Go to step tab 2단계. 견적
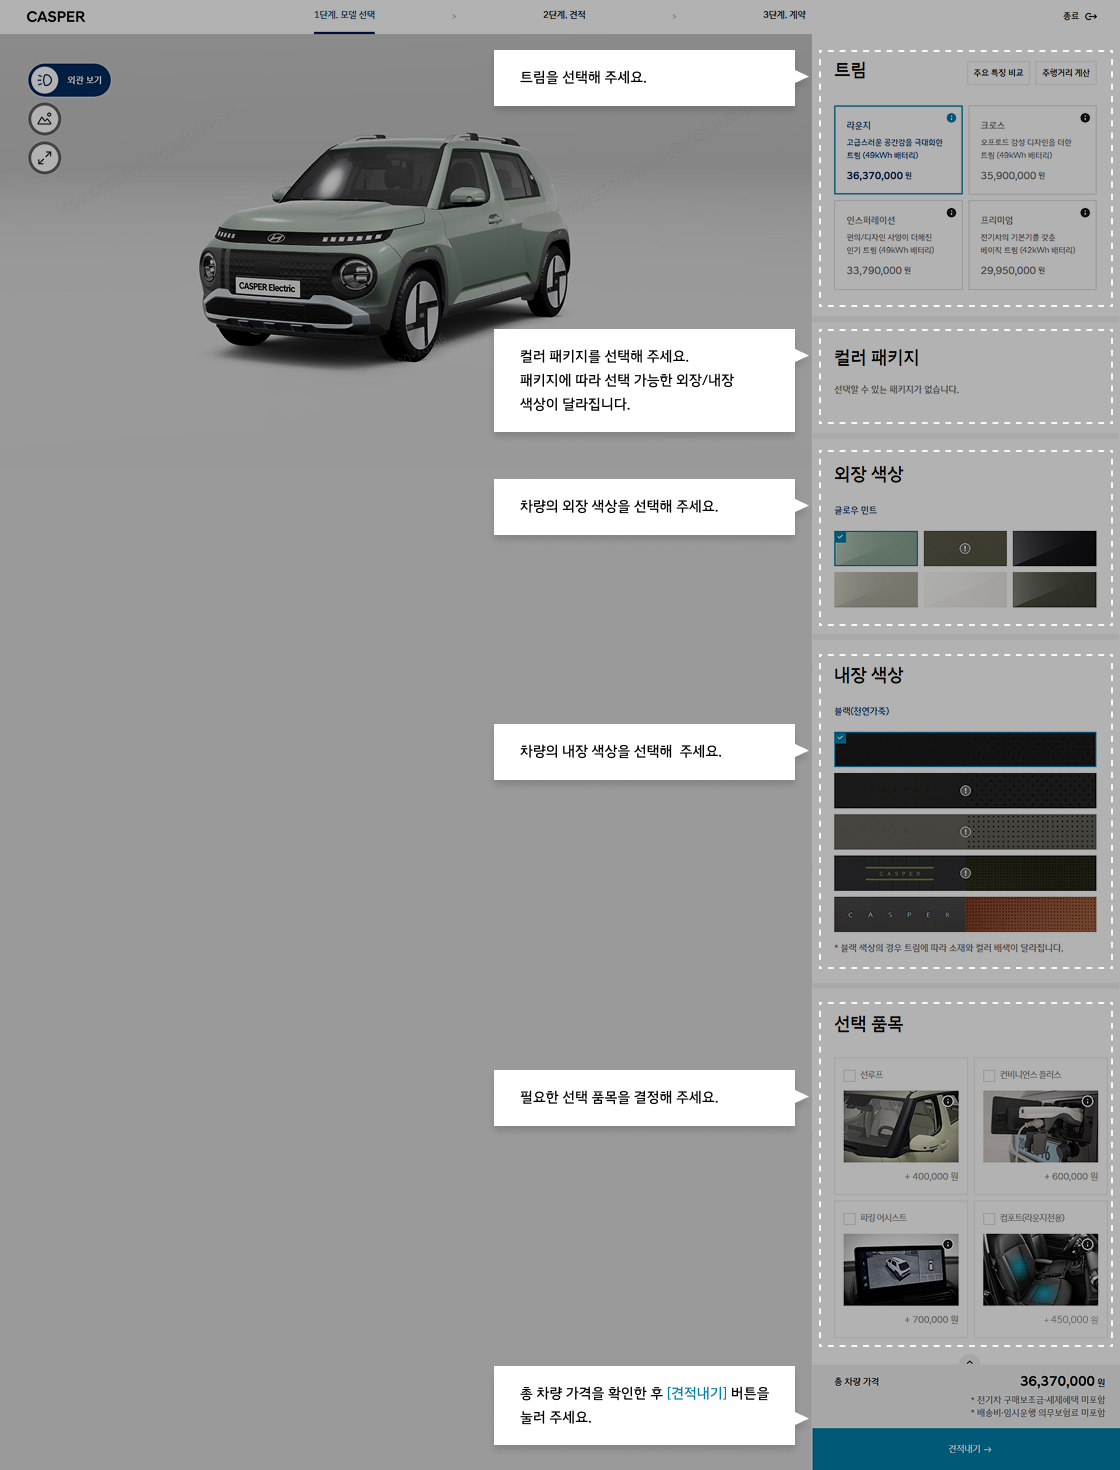 pyautogui.click(x=564, y=15)
